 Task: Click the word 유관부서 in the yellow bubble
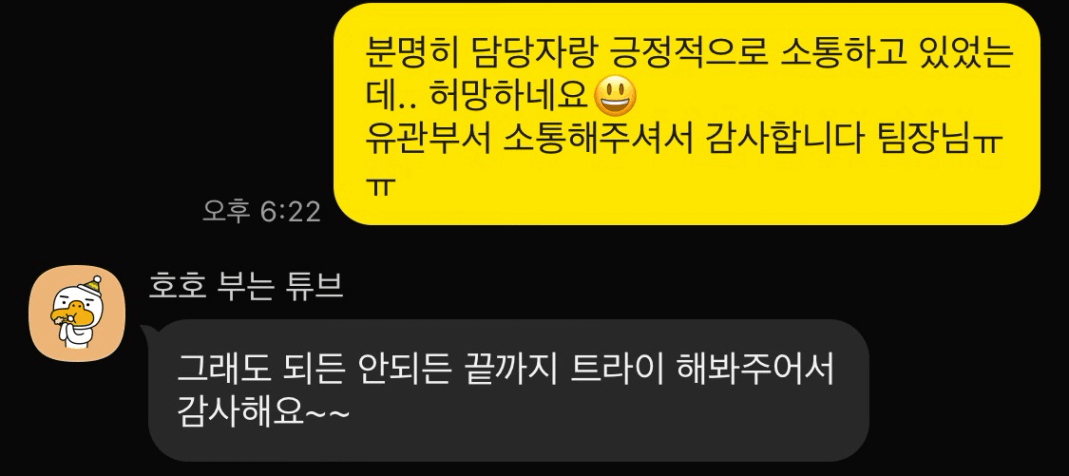pos(427,139)
